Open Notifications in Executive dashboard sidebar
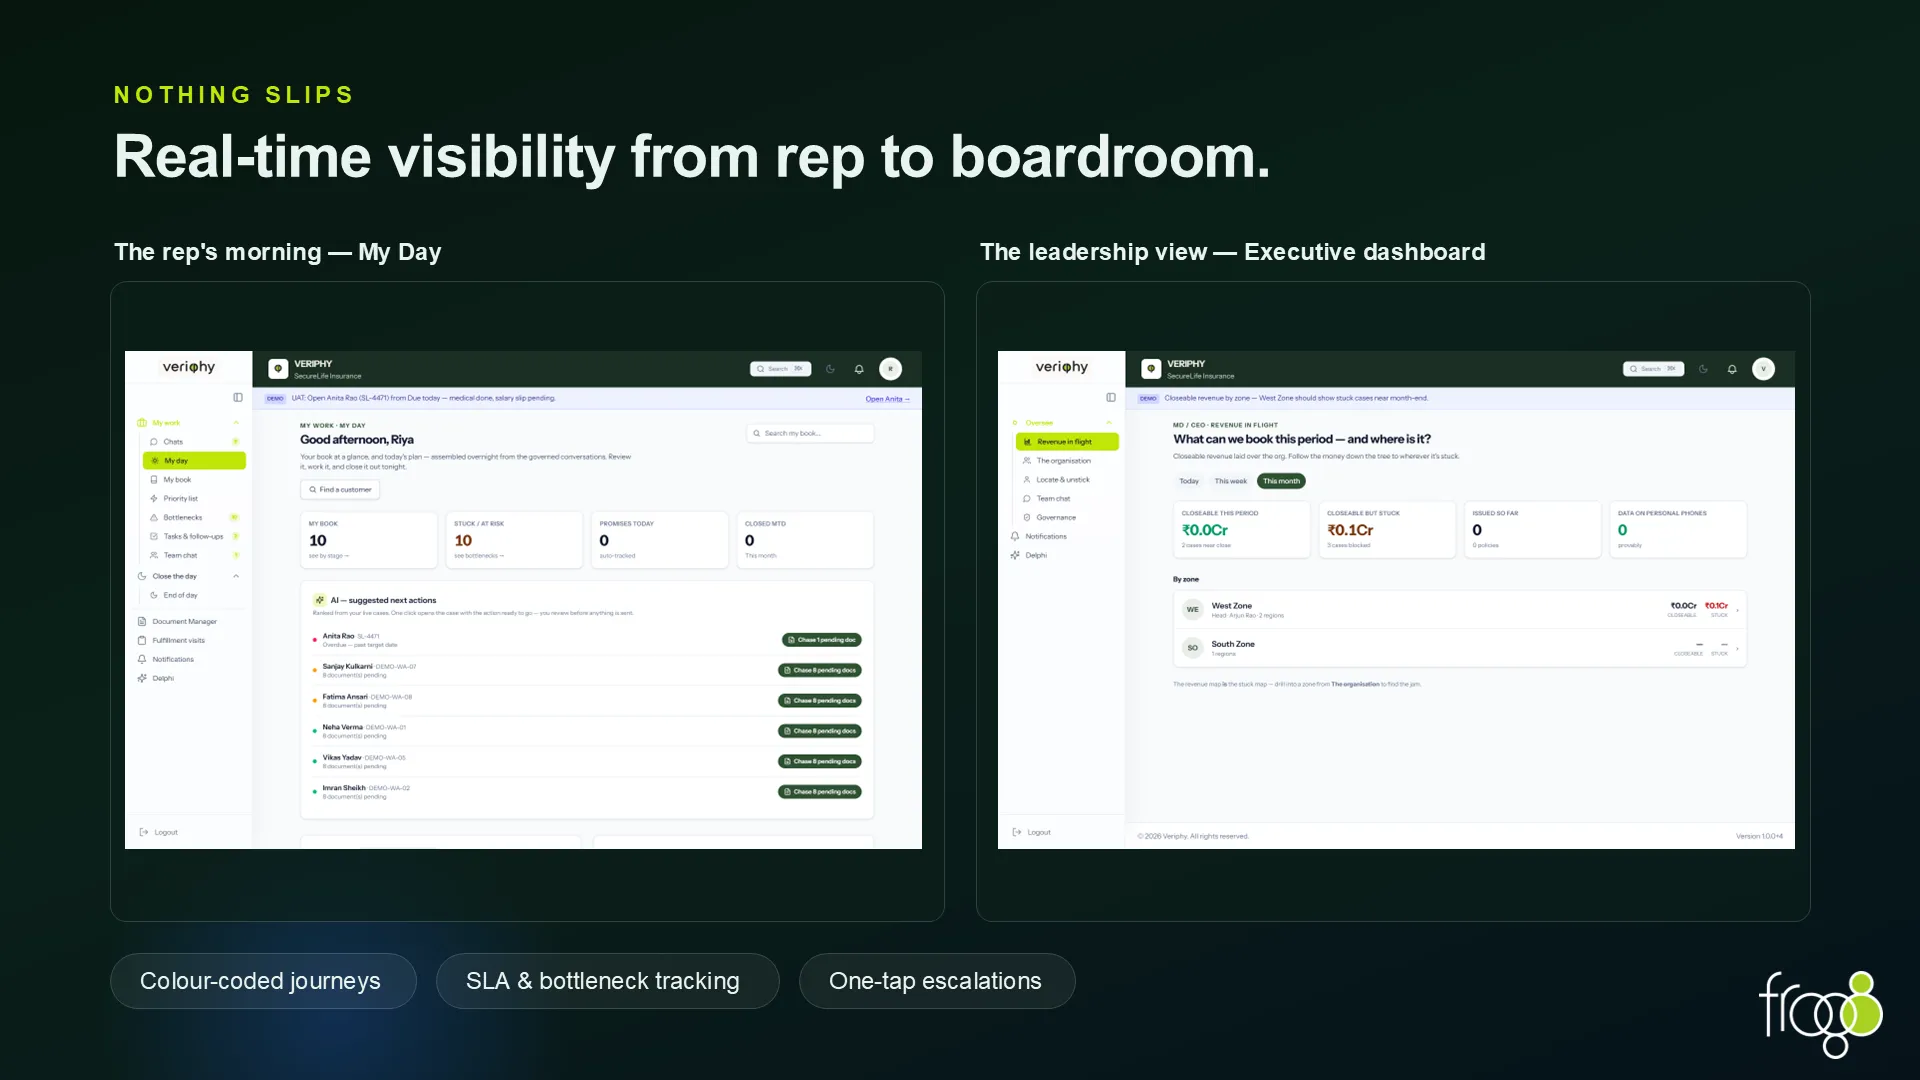 click(1062, 536)
